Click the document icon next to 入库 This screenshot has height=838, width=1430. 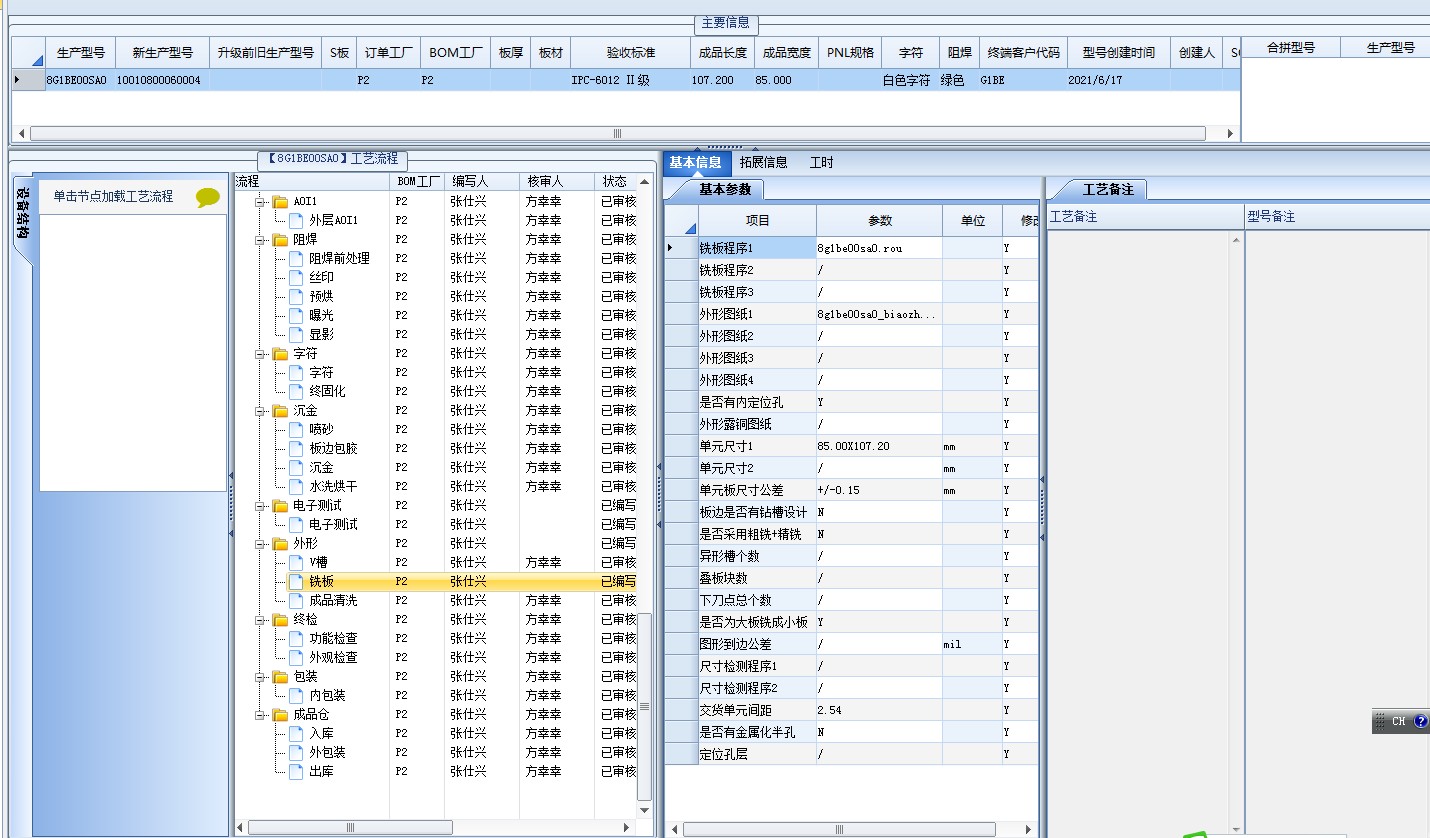[x=296, y=733]
